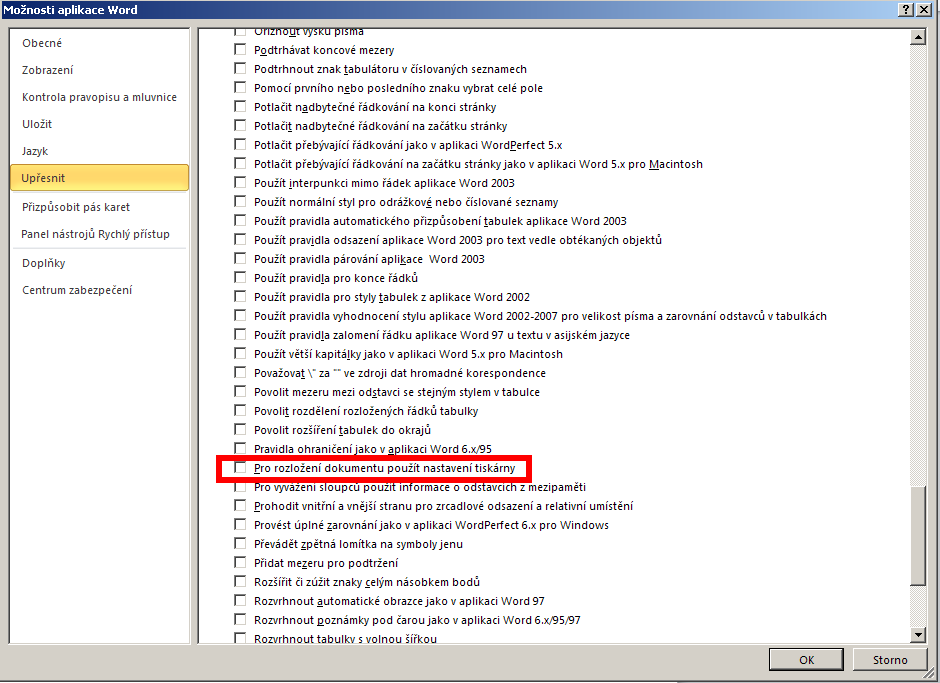Toggle Pomocí prvního nebo posledního znaku option
Screen dimensions: 940x683
coord(240,88)
